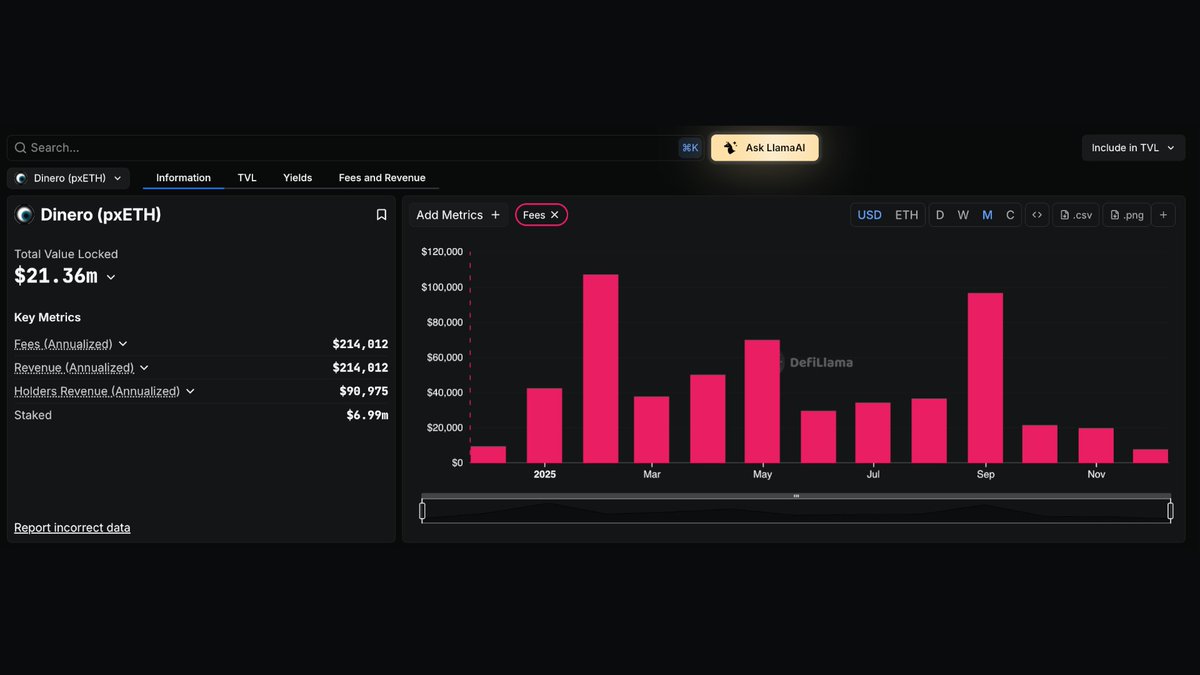The height and width of the screenshot is (675, 1200).
Task: Click the Staked label
Action: 33,415
